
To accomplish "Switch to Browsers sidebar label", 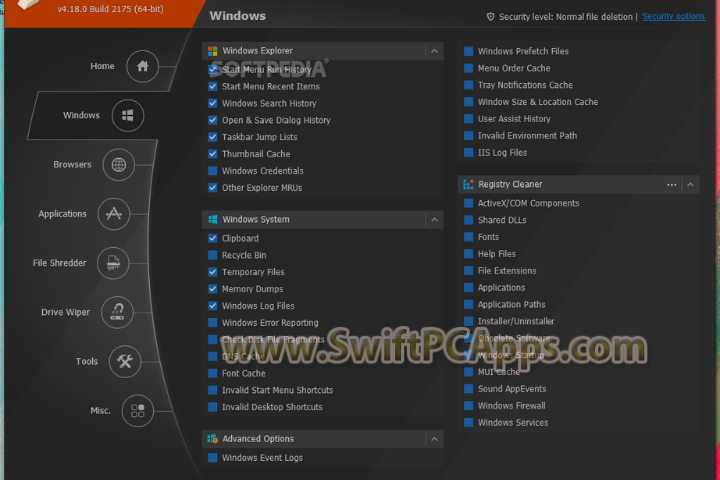I will click(72, 164).
